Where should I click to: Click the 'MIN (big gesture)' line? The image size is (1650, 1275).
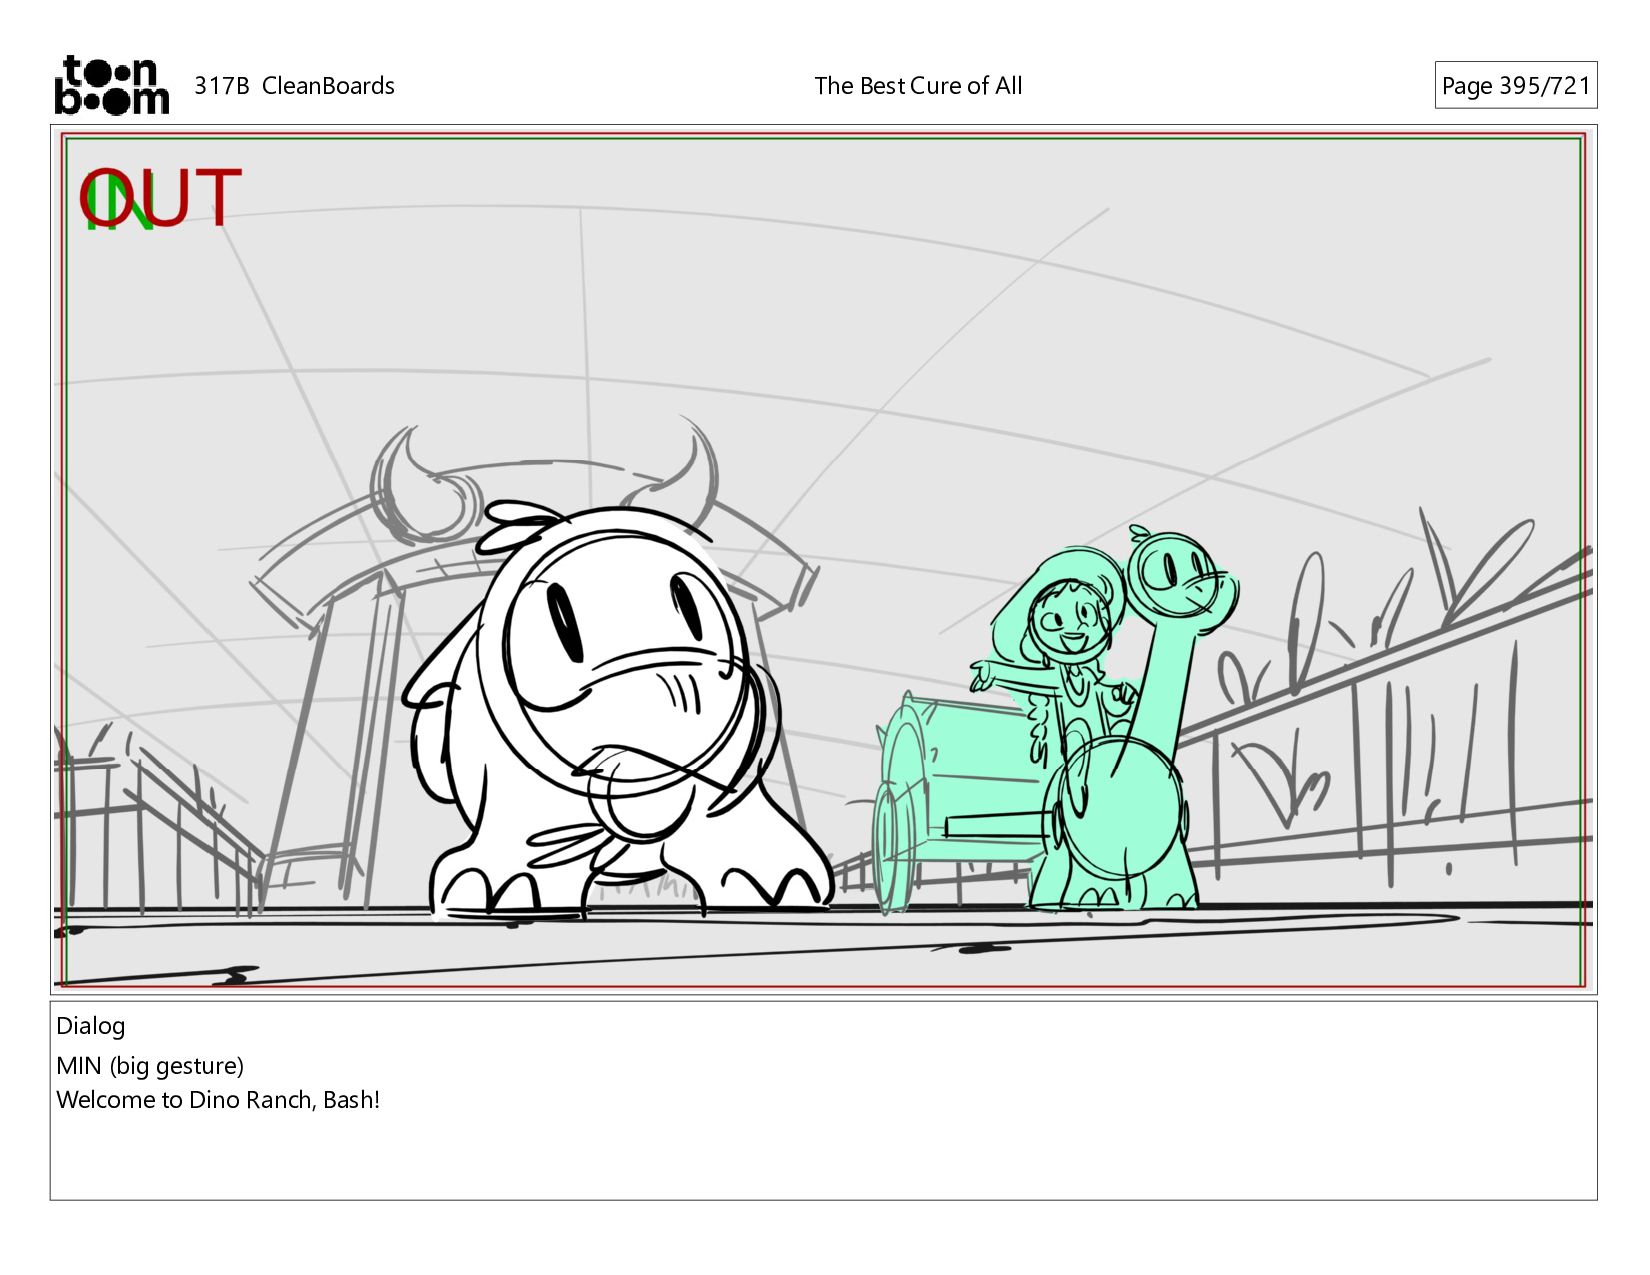pos(150,1066)
